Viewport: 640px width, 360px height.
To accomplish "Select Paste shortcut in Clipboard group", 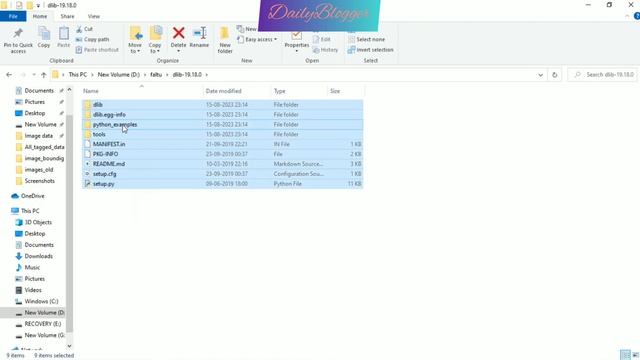I will click(x=97, y=50).
